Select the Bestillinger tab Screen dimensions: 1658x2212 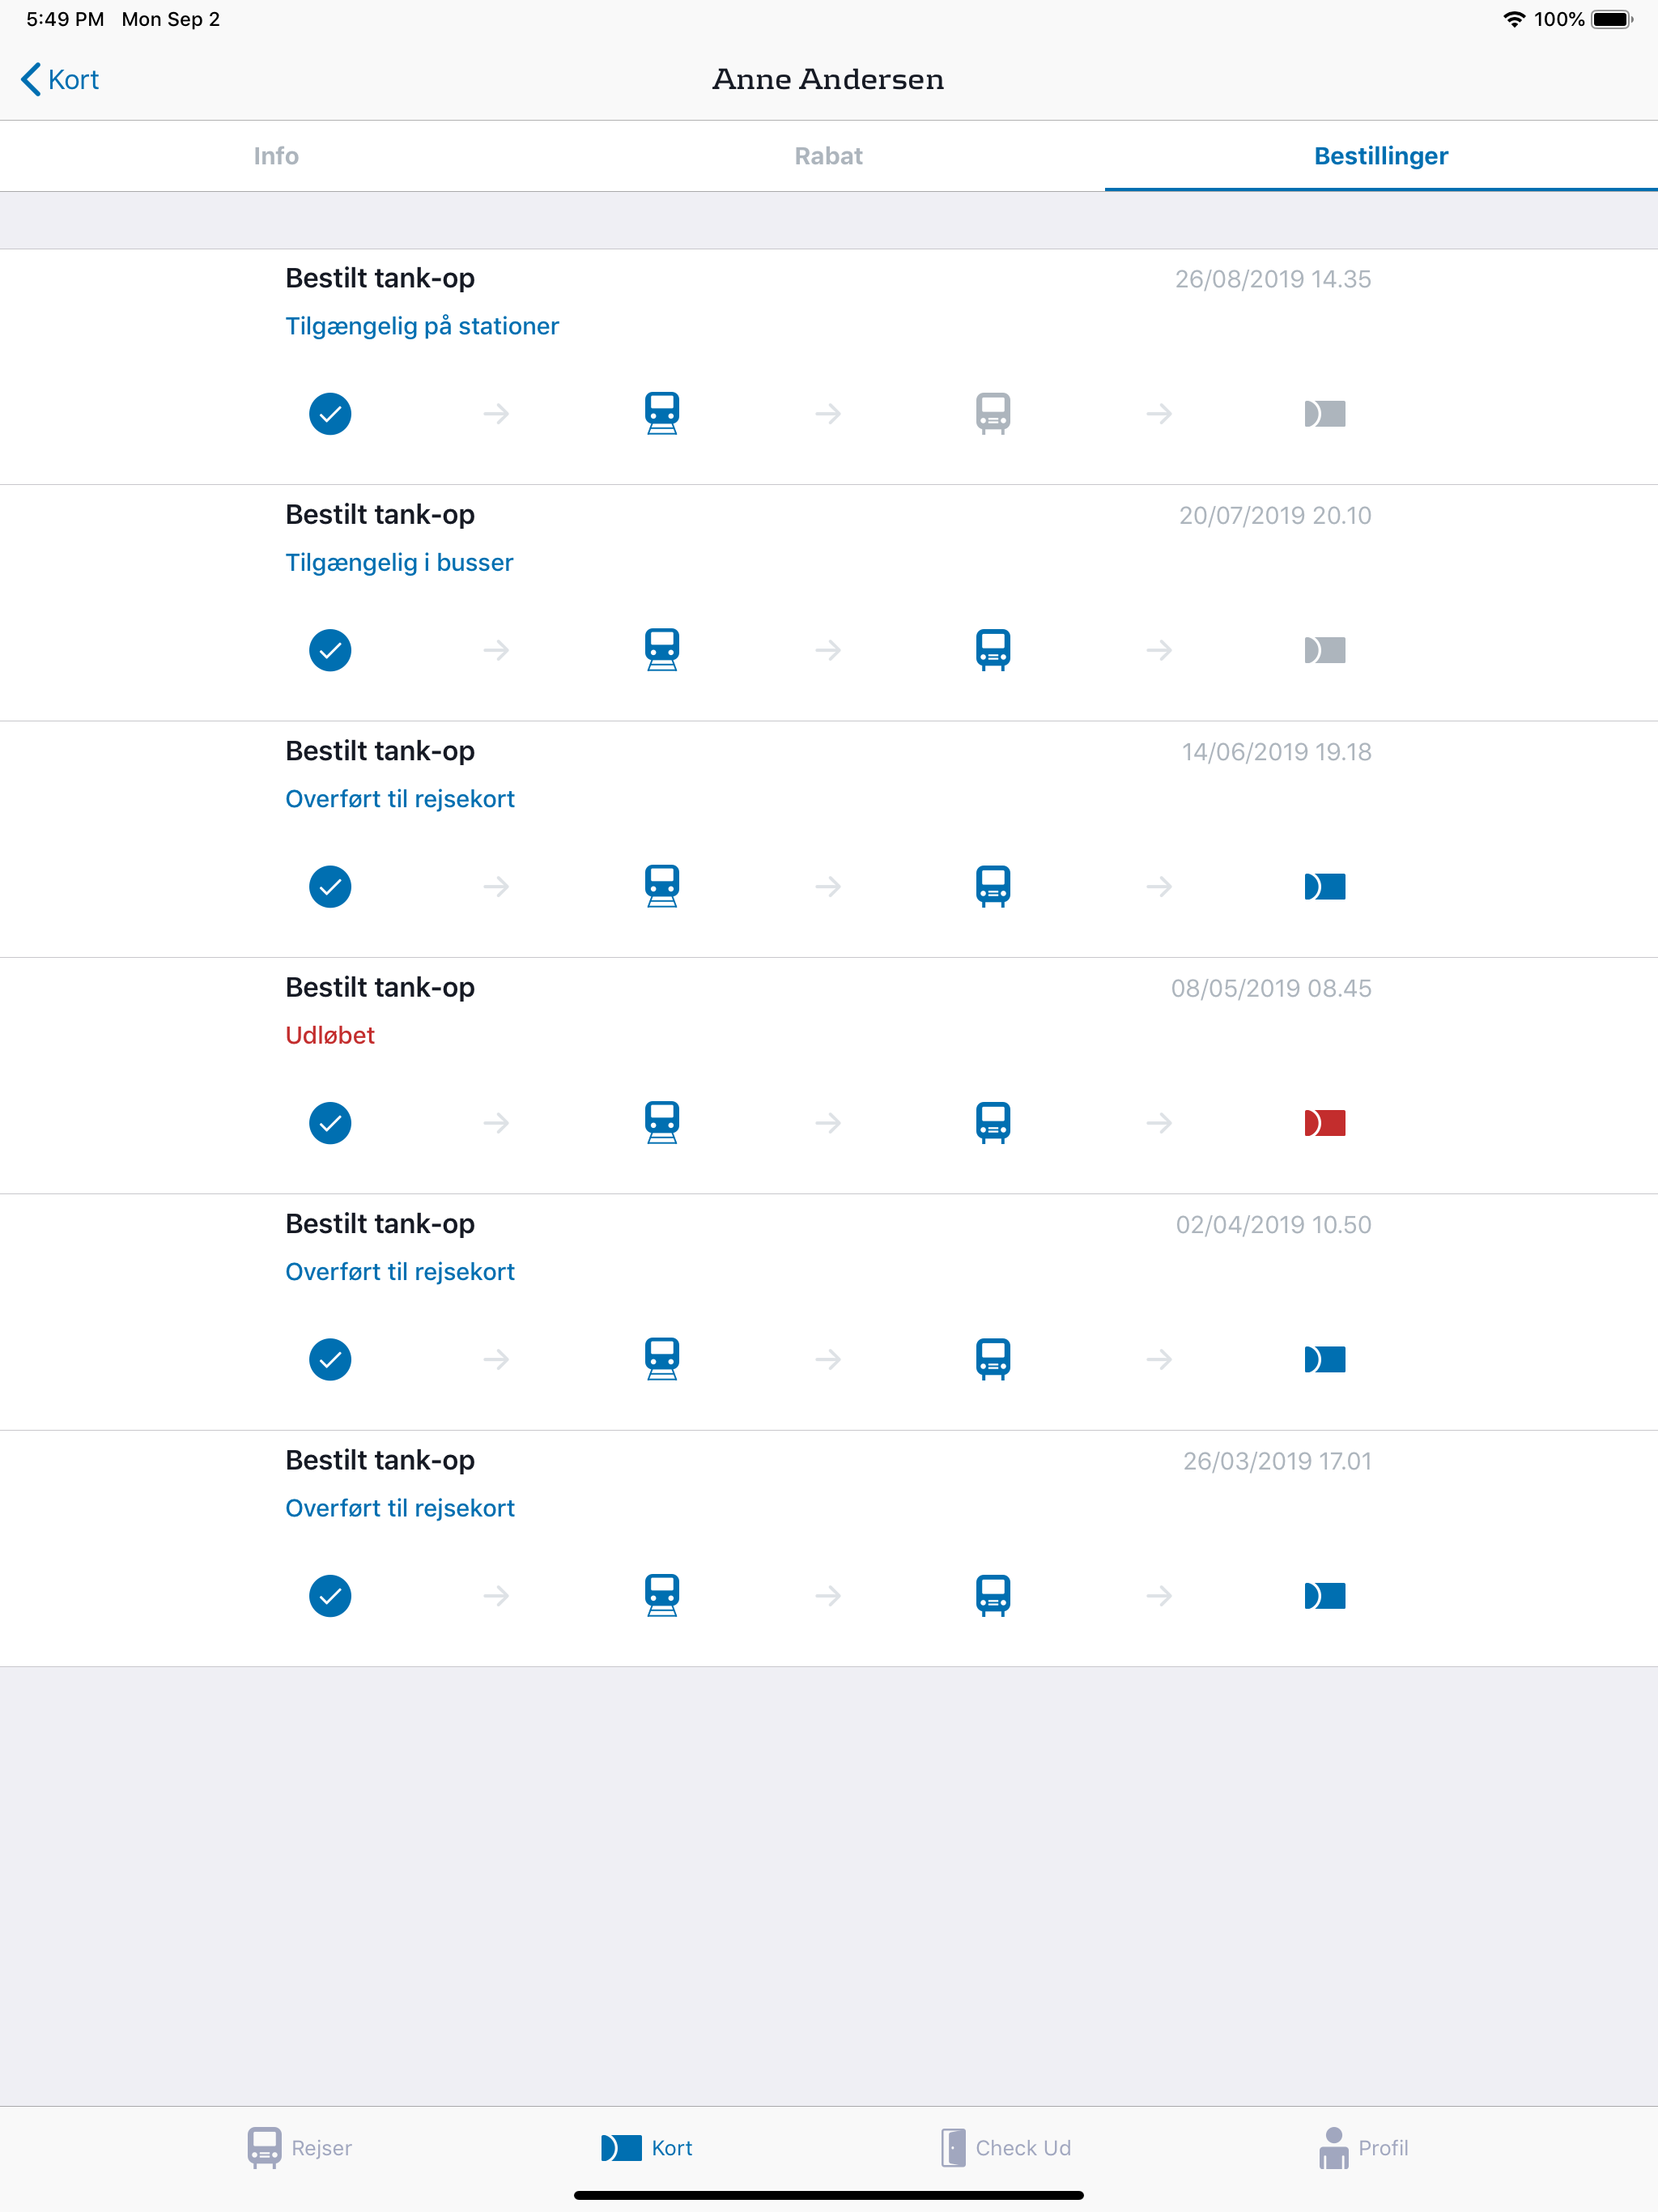pyautogui.click(x=1381, y=156)
